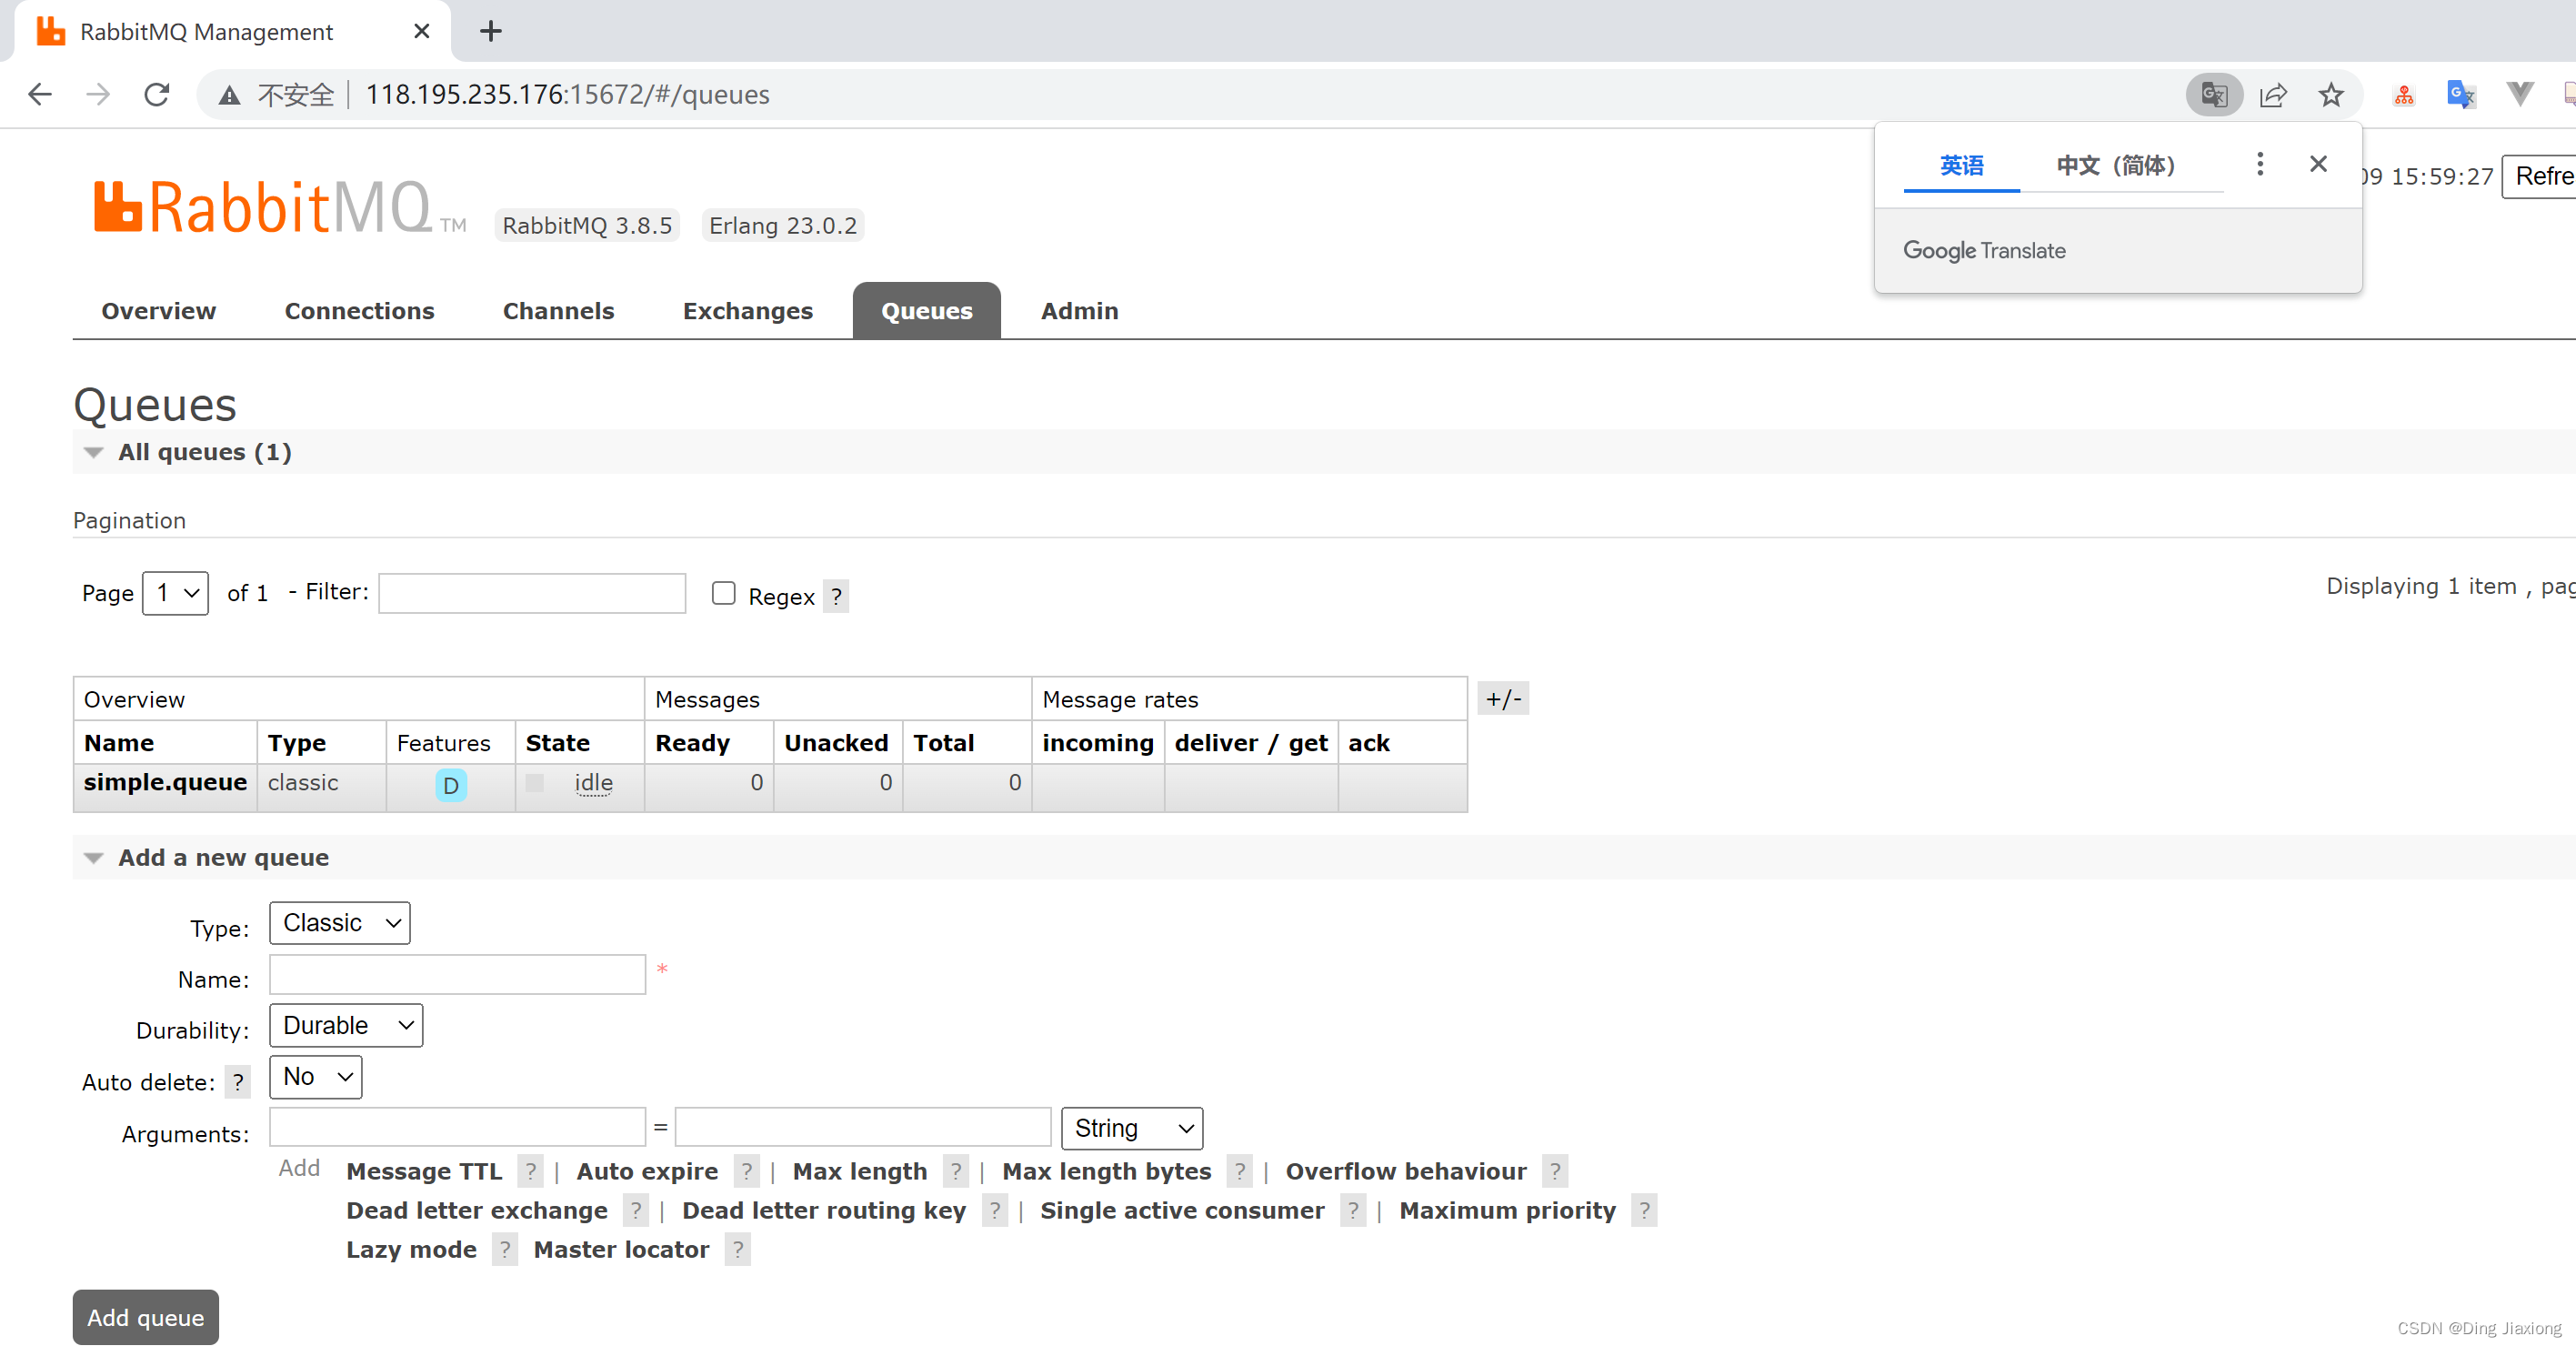Click the Arguments key input field

457,1127
